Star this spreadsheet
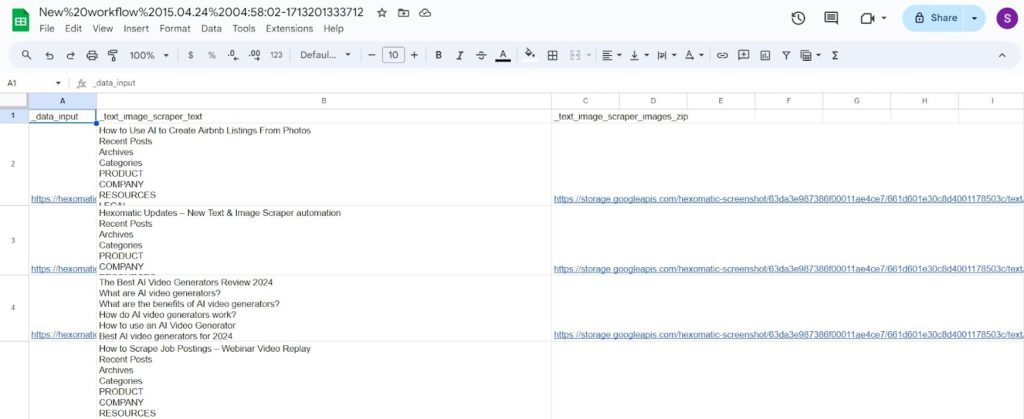 tap(382, 12)
